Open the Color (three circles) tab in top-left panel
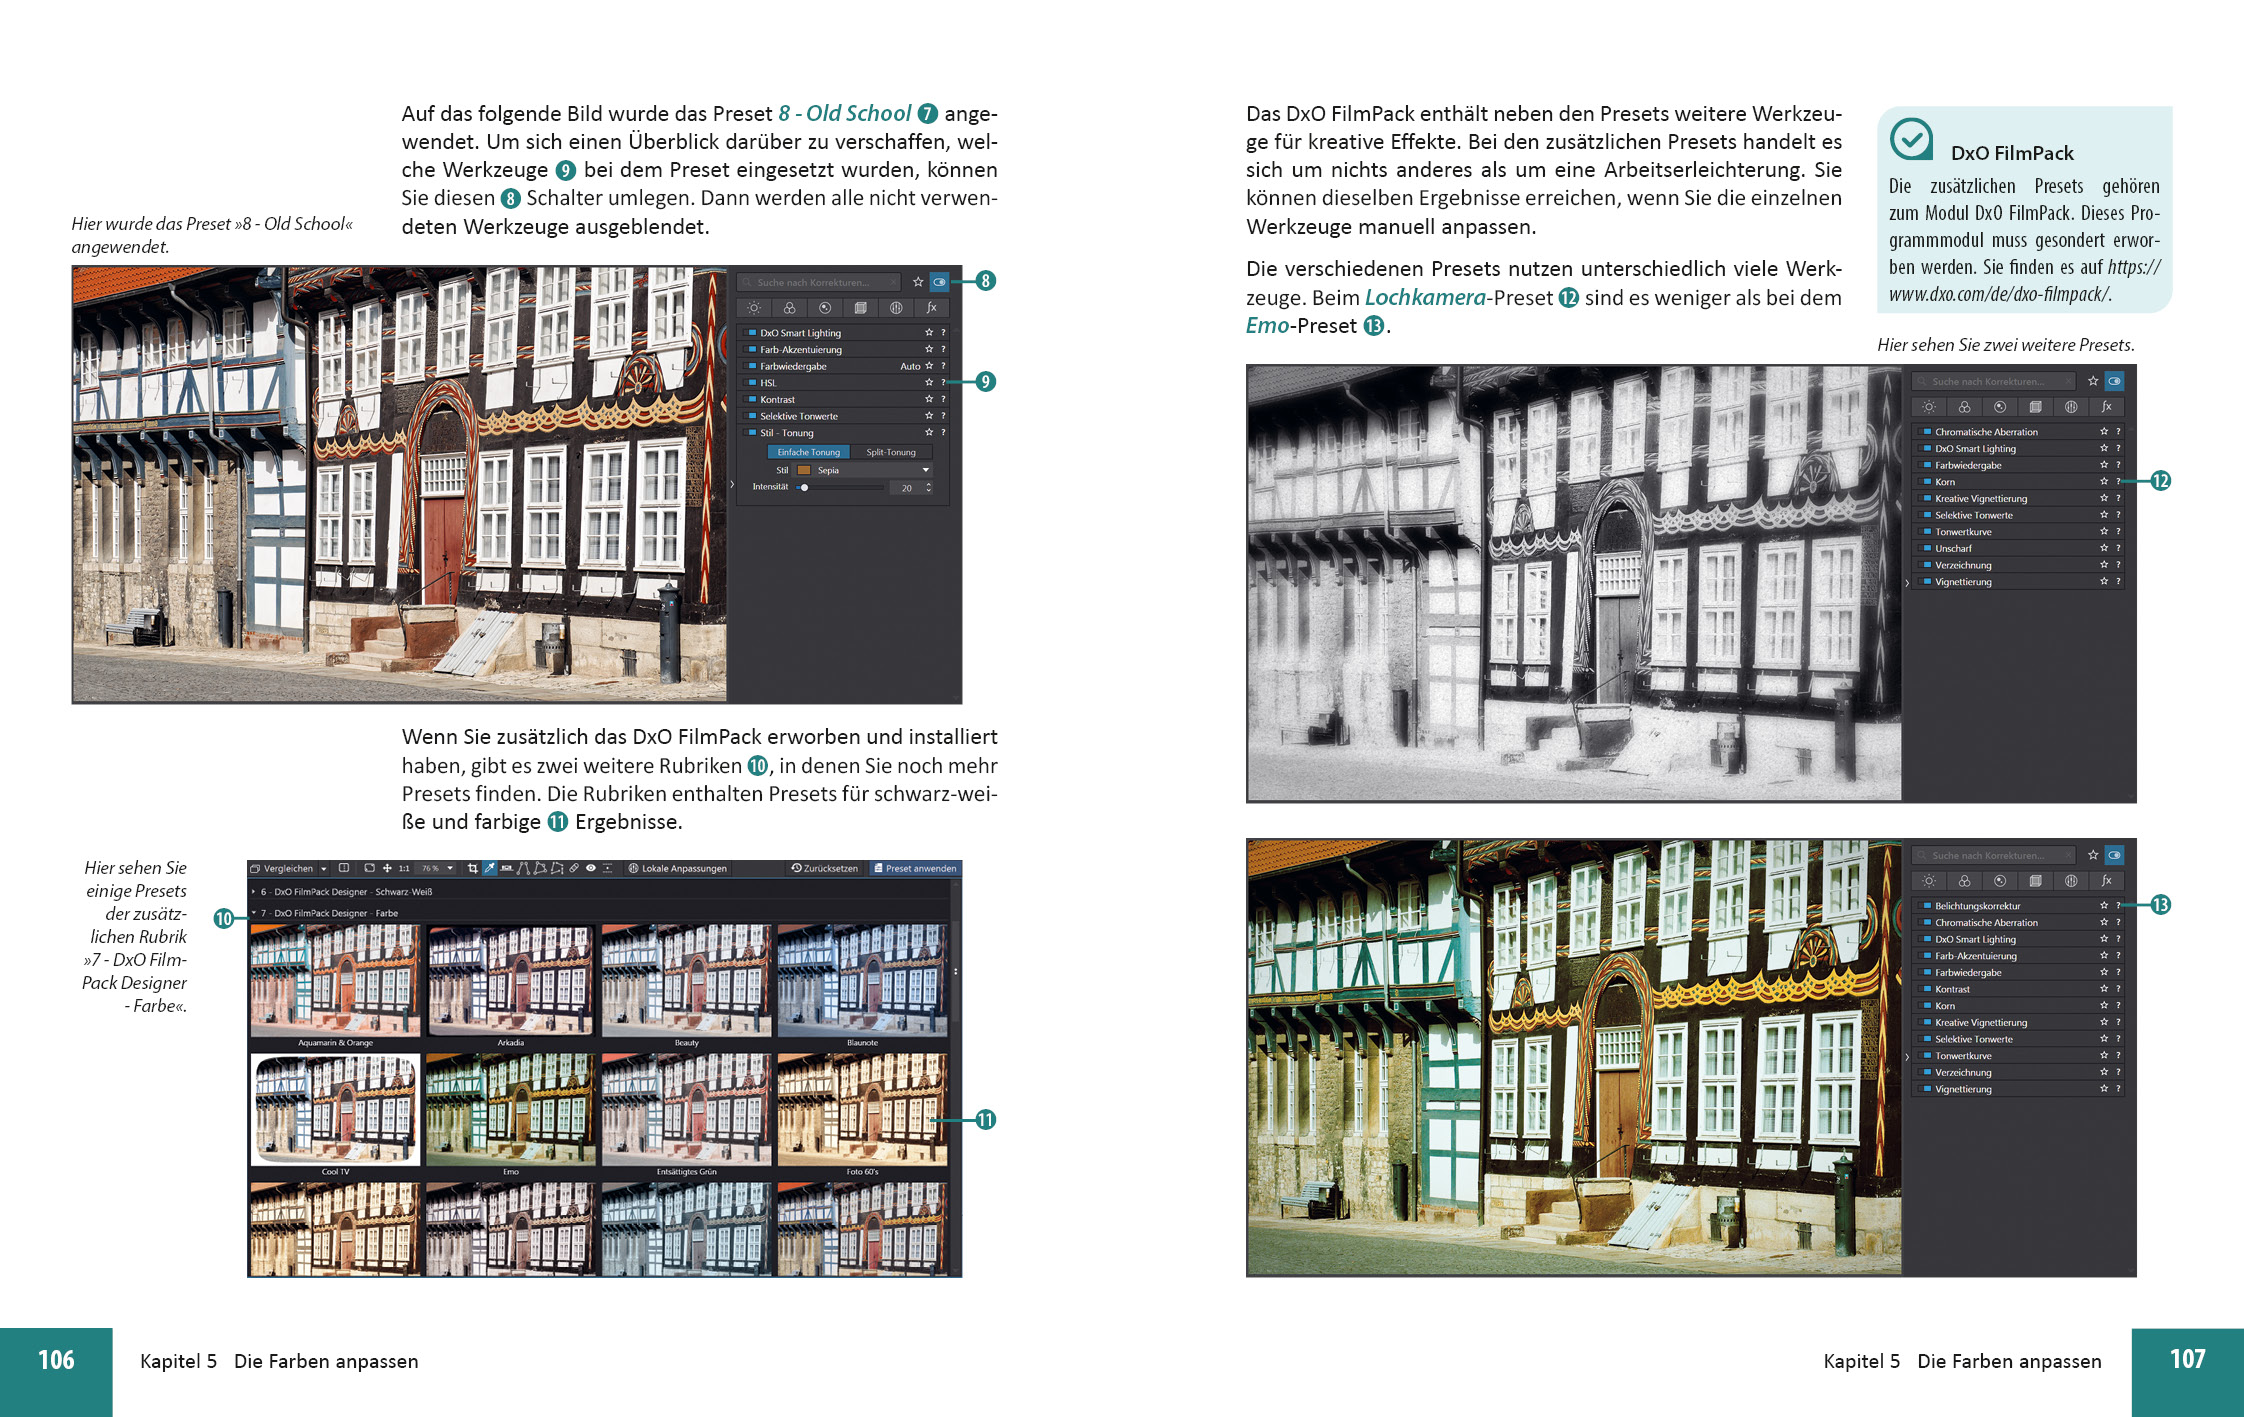Viewport: 2244px width, 1417px height. point(789,308)
